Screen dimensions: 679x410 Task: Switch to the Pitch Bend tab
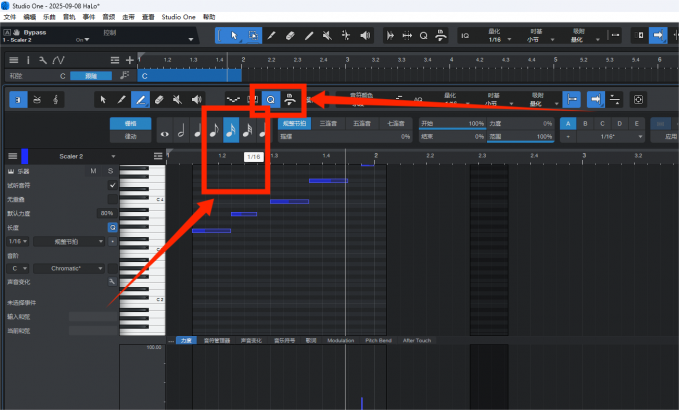click(x=376, y=340)
